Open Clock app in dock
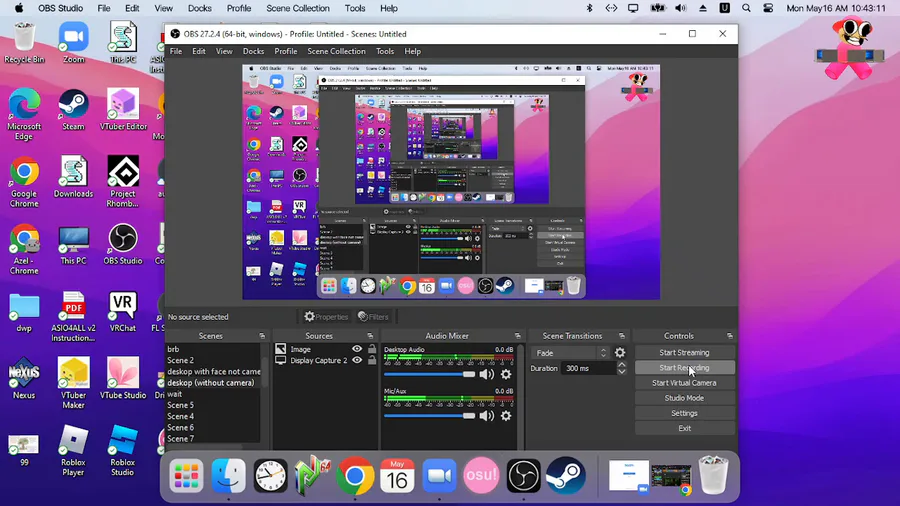 (x=270, y=476)
